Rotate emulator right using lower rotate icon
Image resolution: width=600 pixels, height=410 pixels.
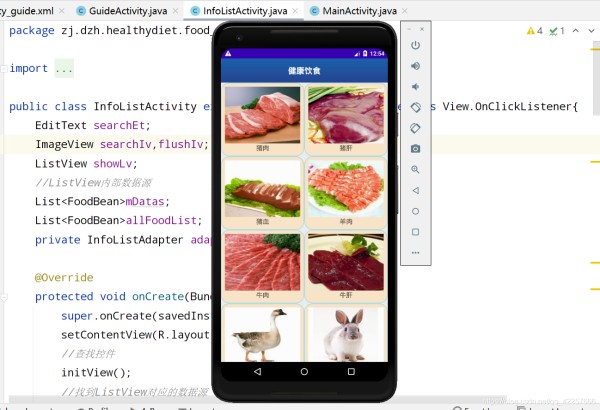point(416,128)
